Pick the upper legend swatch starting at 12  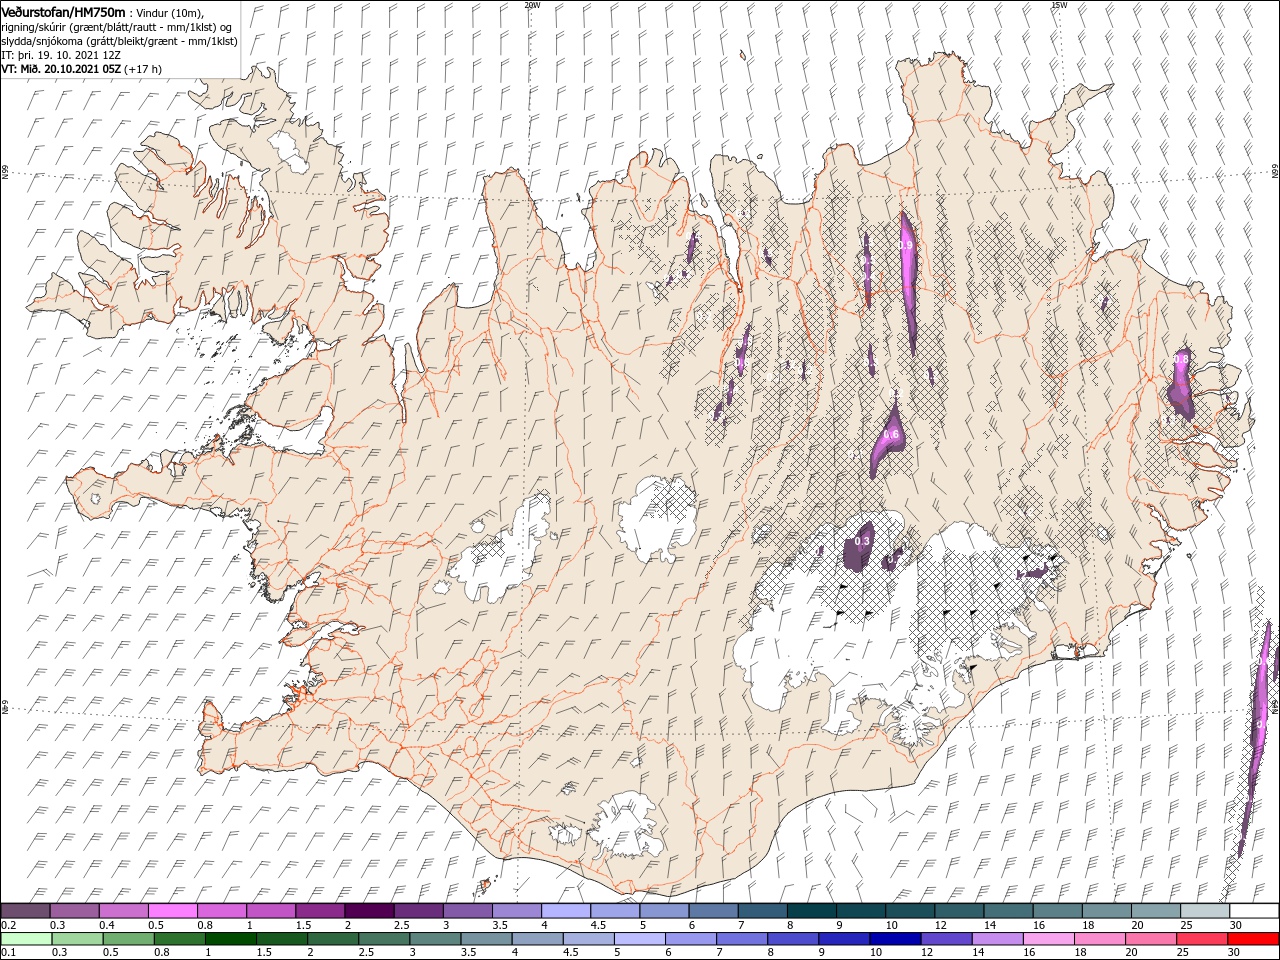958,911
